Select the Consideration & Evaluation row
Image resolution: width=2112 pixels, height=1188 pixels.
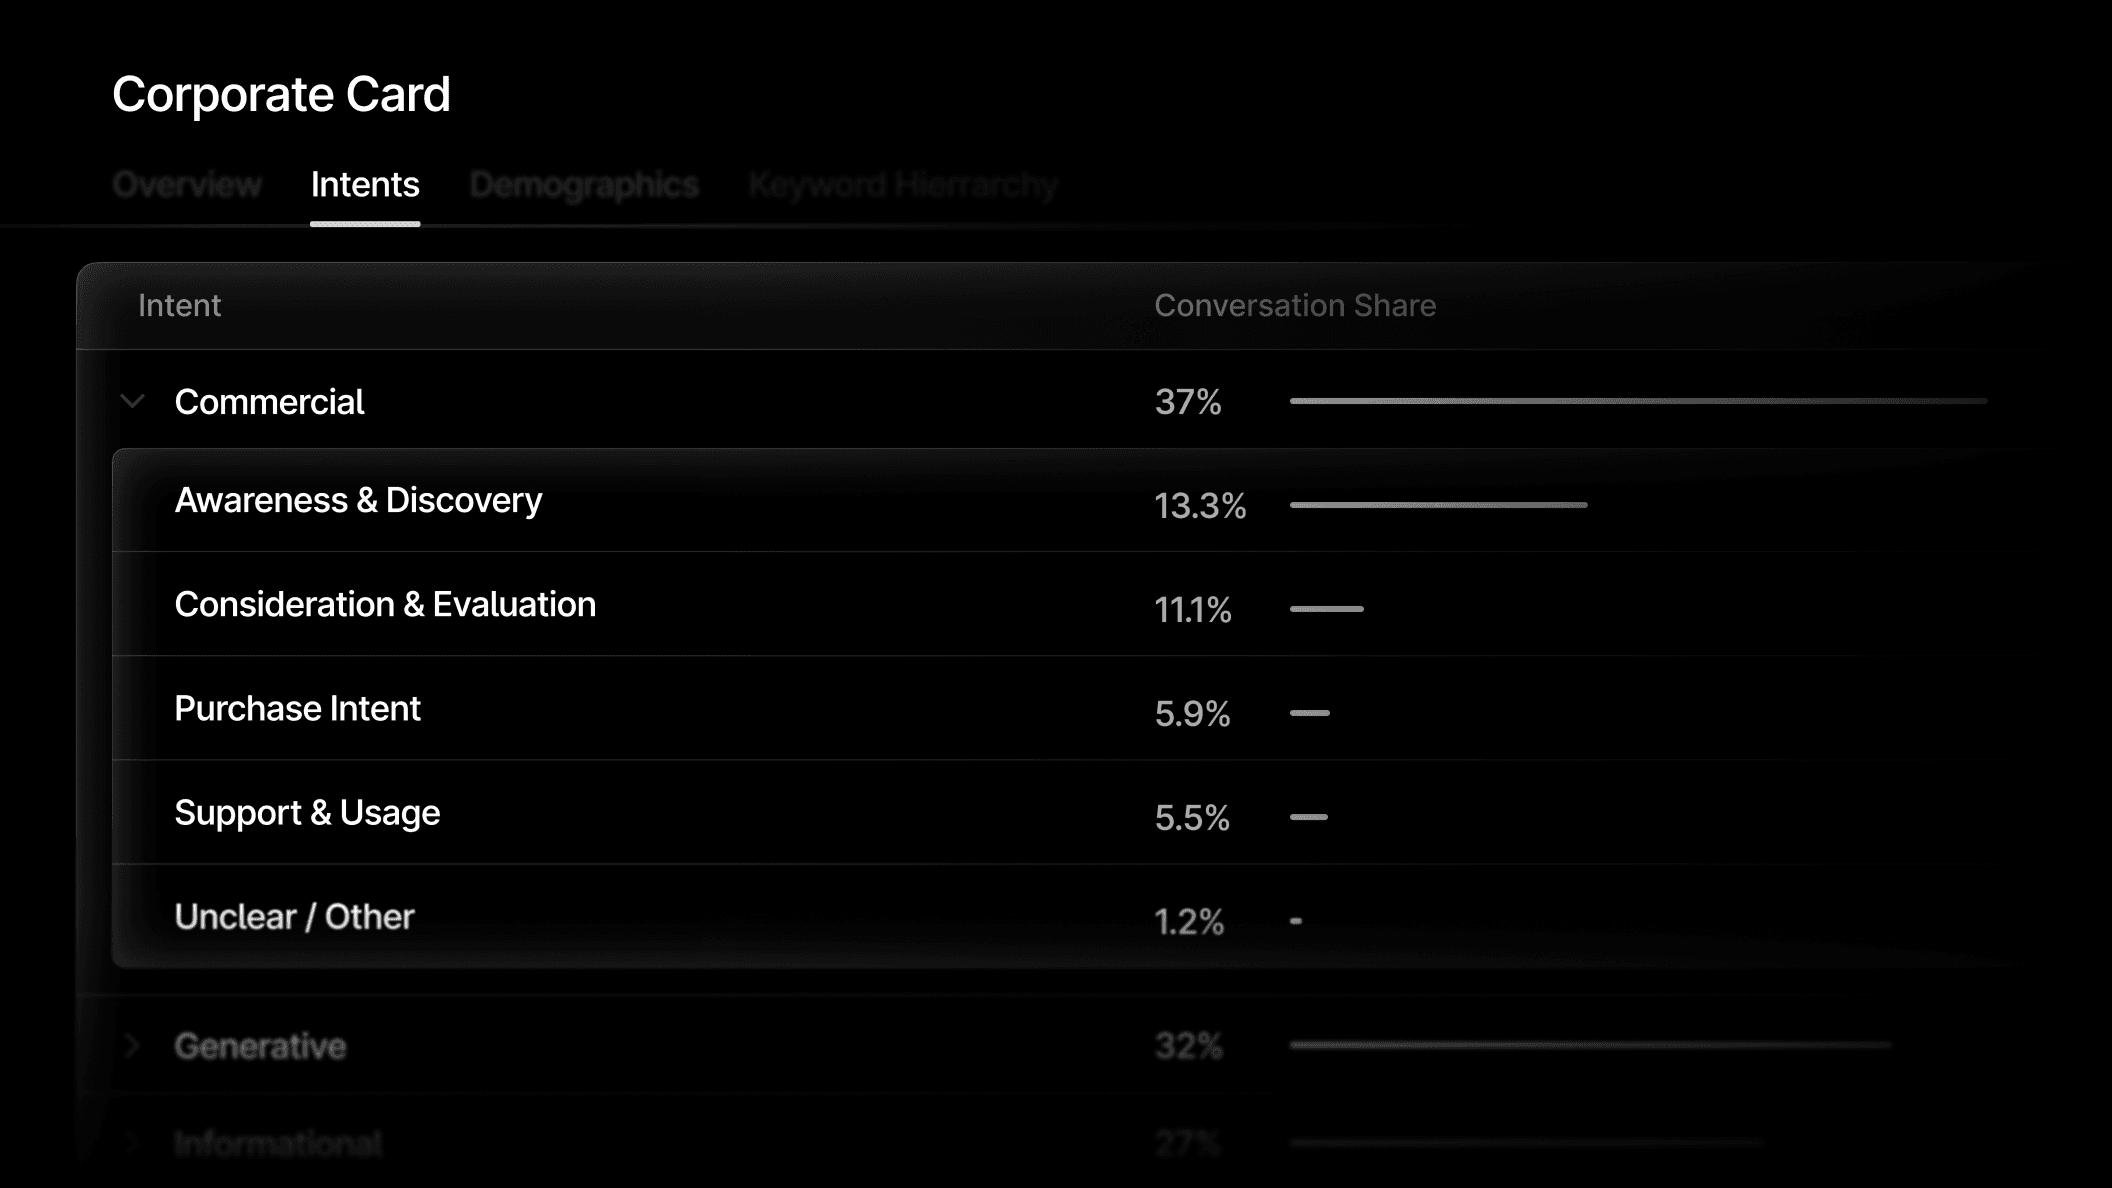point(385,604)
